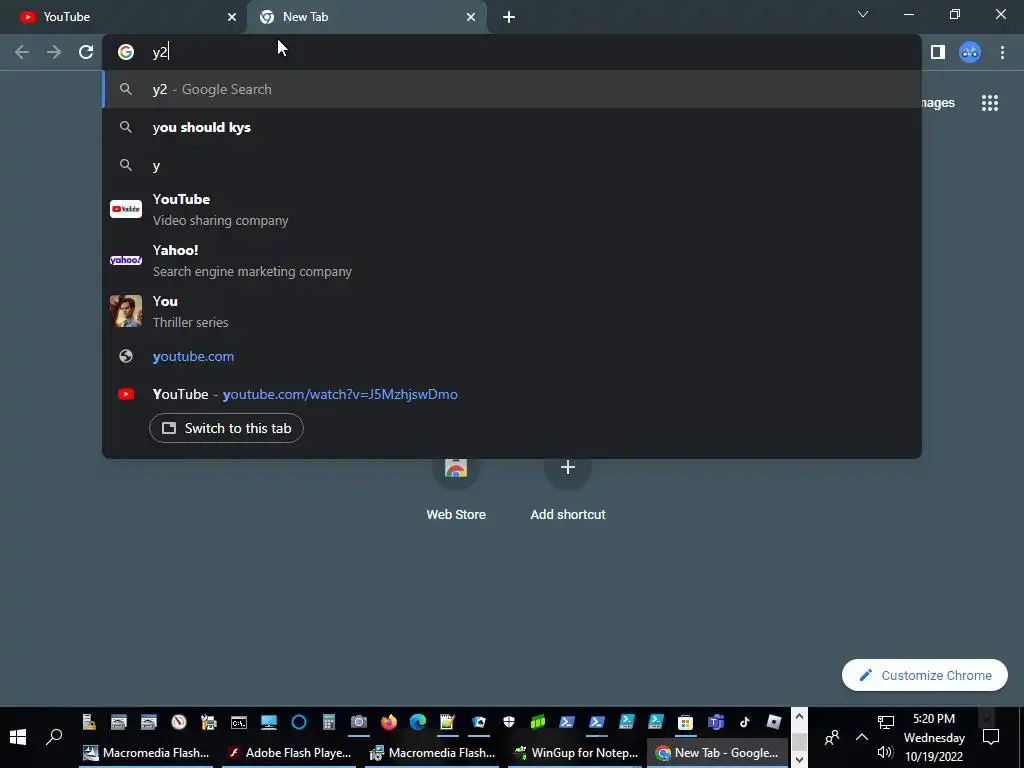Open the youtube.com suggestion
Viewport: 1024px width, 768px height.
point(512,357)
